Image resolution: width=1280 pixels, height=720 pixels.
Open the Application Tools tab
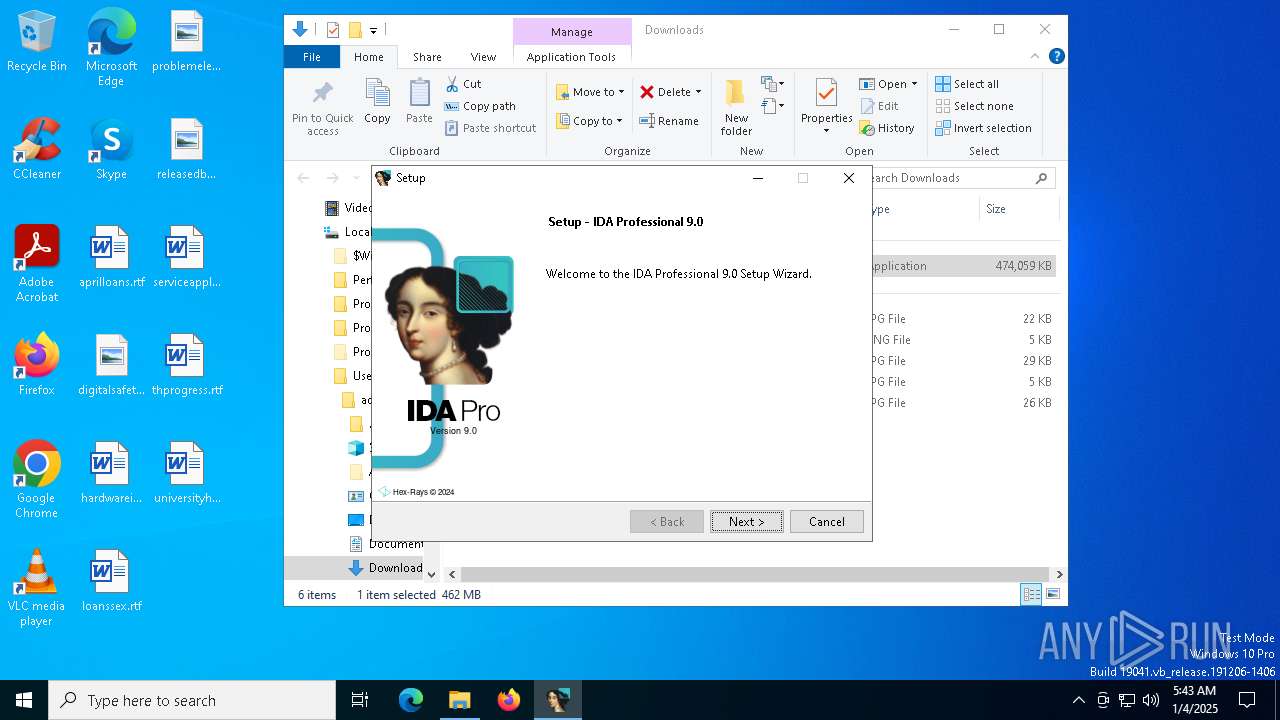point(571,57)
